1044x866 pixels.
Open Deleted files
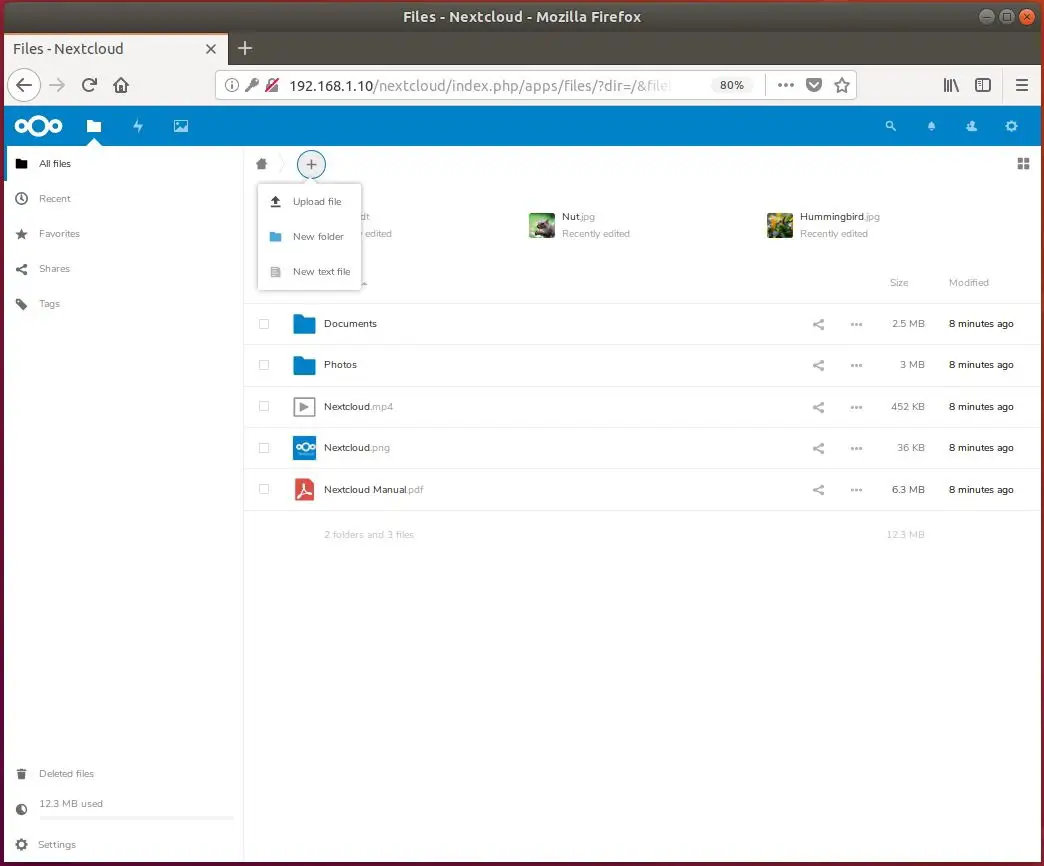click(124, 773)
